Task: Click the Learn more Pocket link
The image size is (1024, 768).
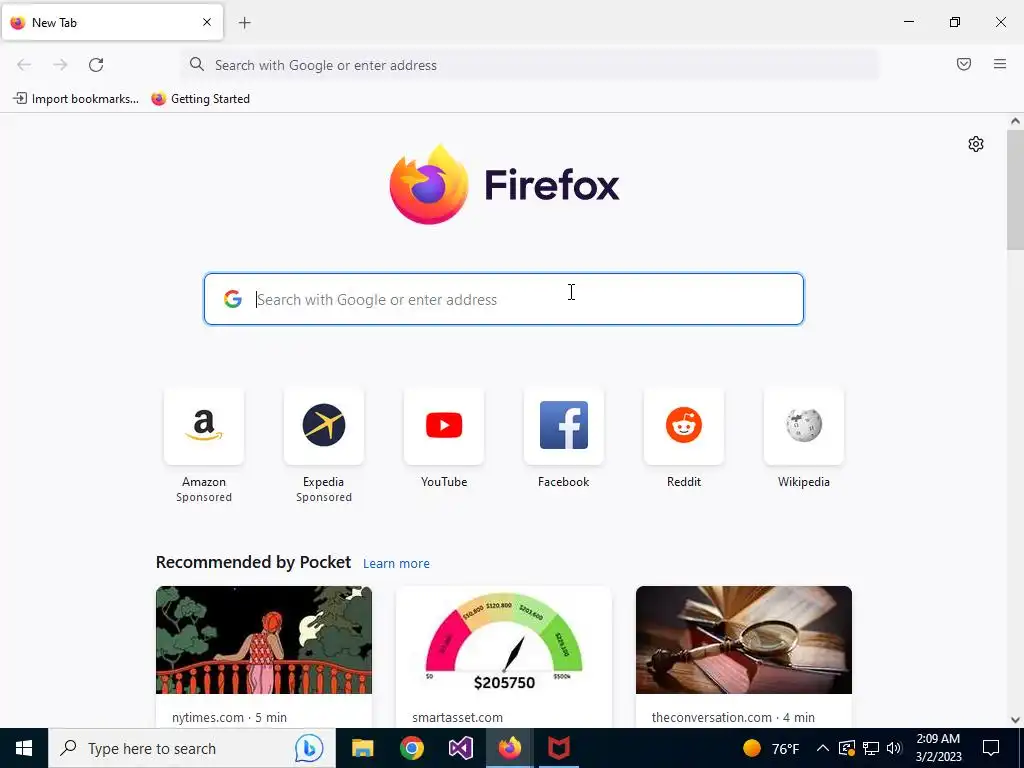Action: point(396,564)
